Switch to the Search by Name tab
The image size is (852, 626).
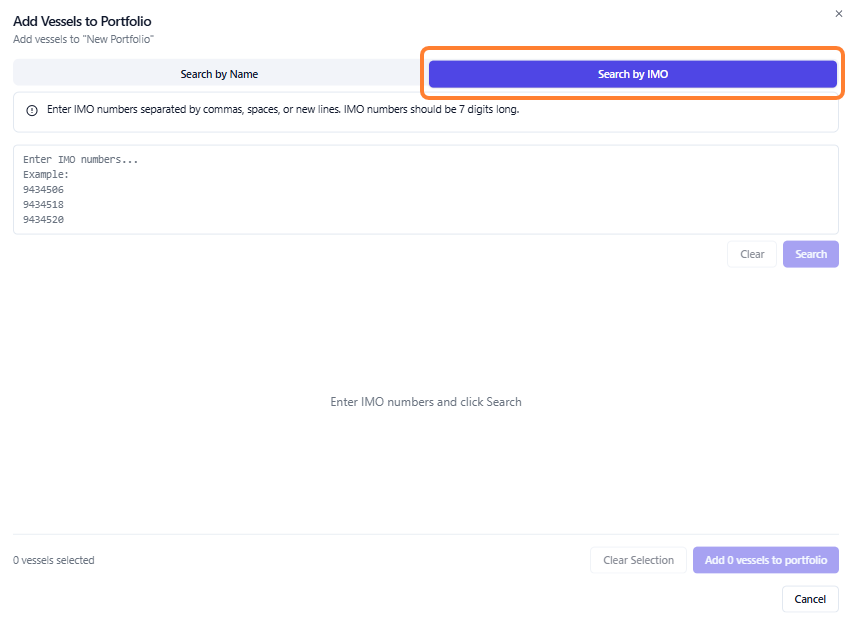click(219, 74)
